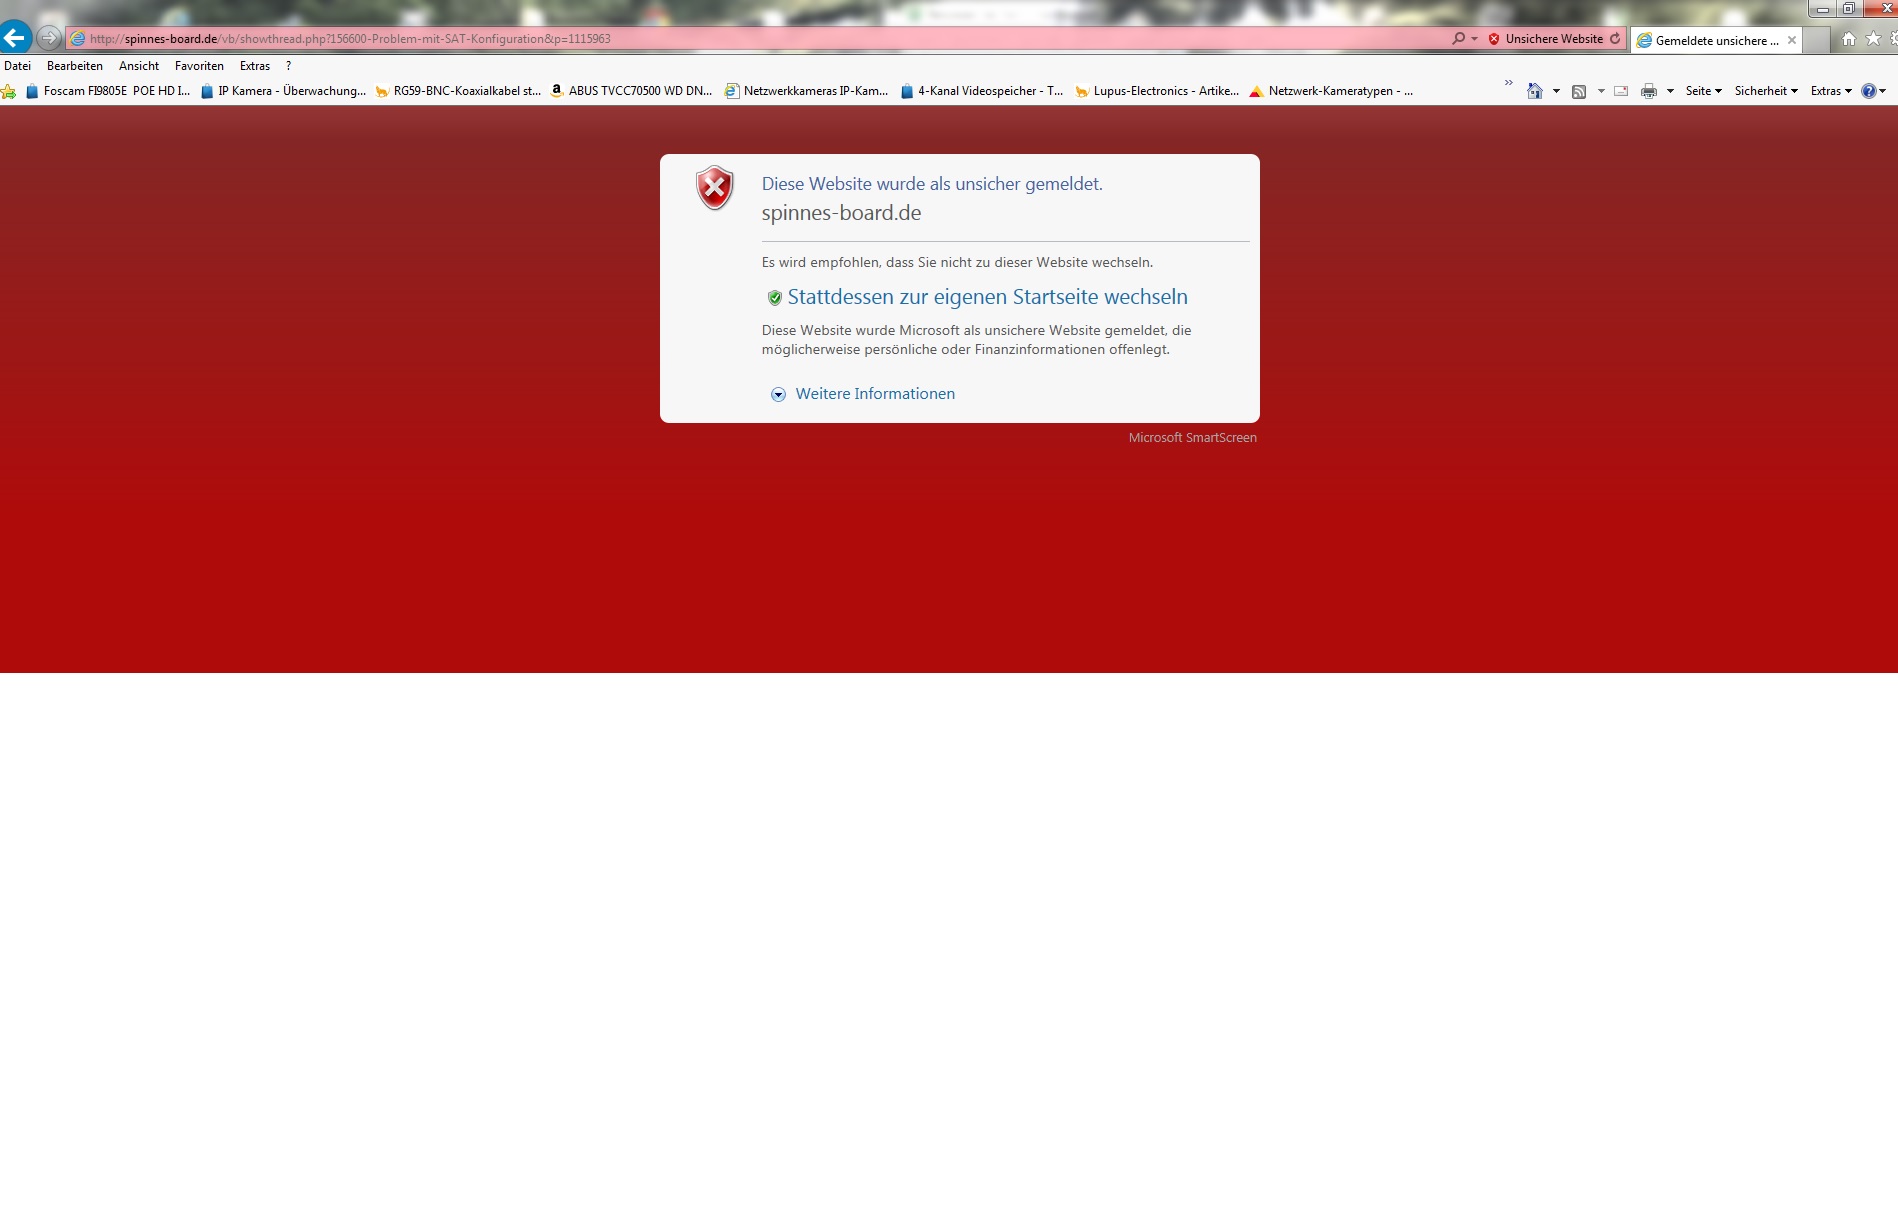Open the Sicherheit dropdown menu

pyautogui.click(x=1765, y=91)
